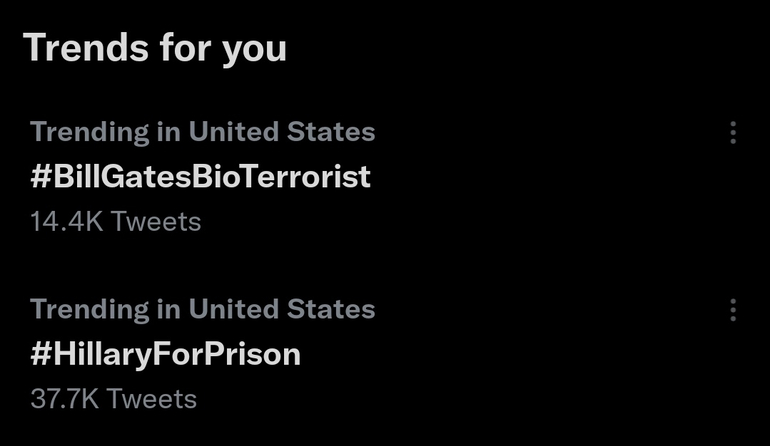This screenshot has height=446, width=770.
Task: Expand the second trend's overflow menu
Action: [733, 310]
